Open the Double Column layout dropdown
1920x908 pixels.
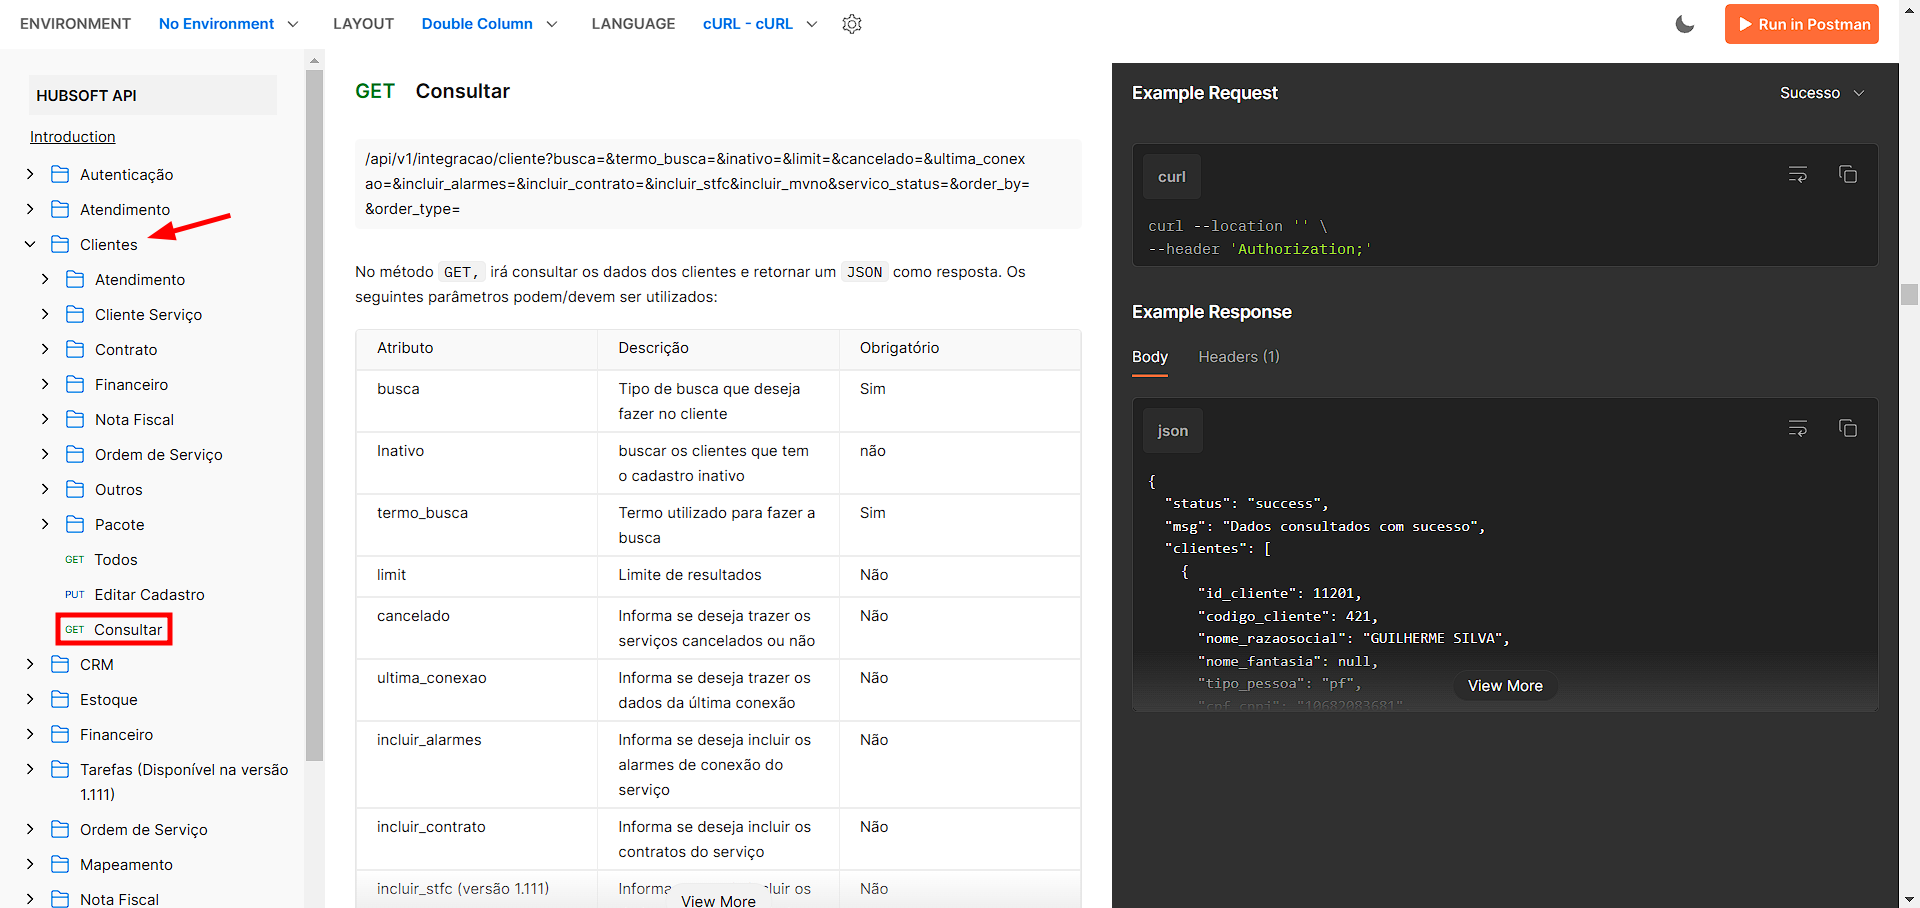pyautogui.click(x=489, y=24)
